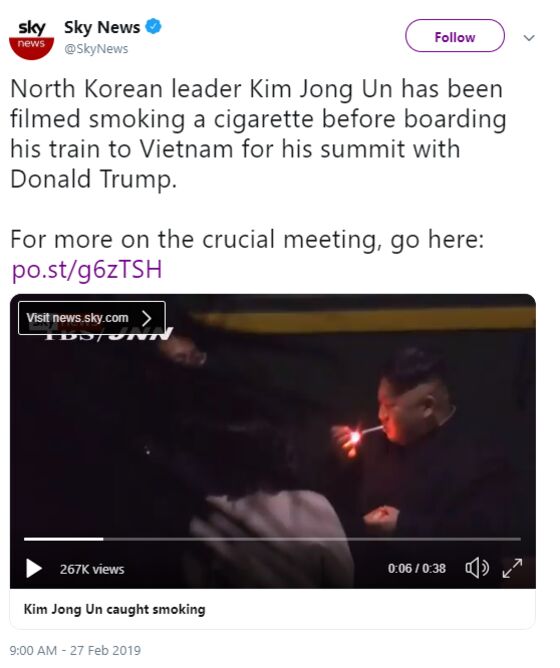Open the Sky News display name
560x668 pixels.
102,27
